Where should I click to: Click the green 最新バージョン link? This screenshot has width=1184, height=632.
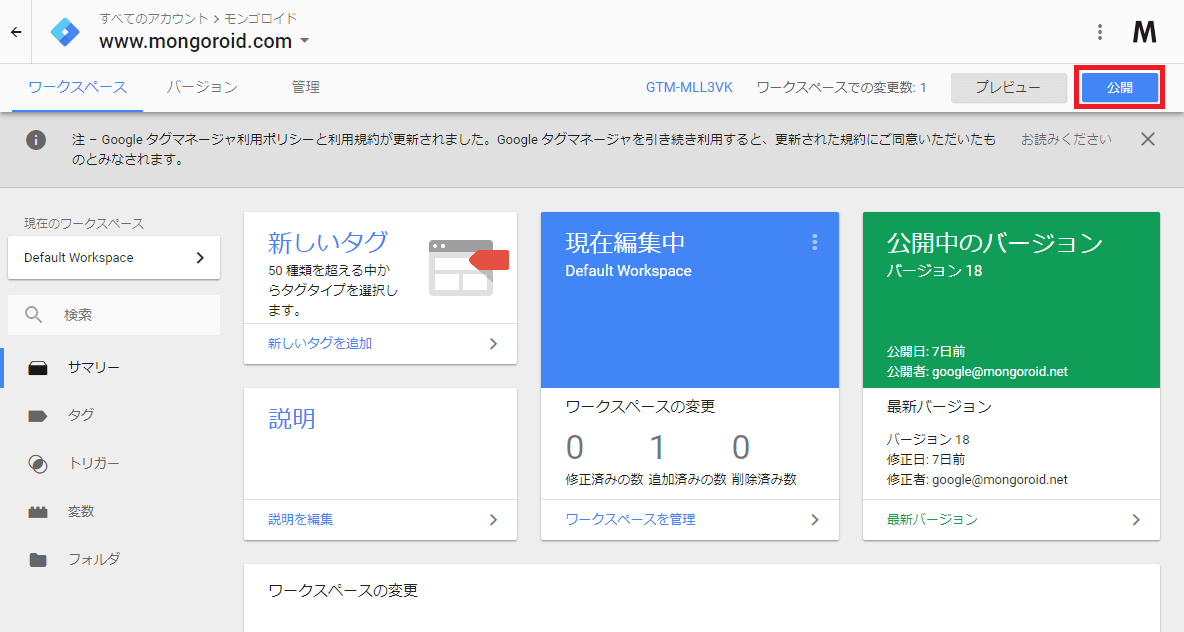click(932, 519)
